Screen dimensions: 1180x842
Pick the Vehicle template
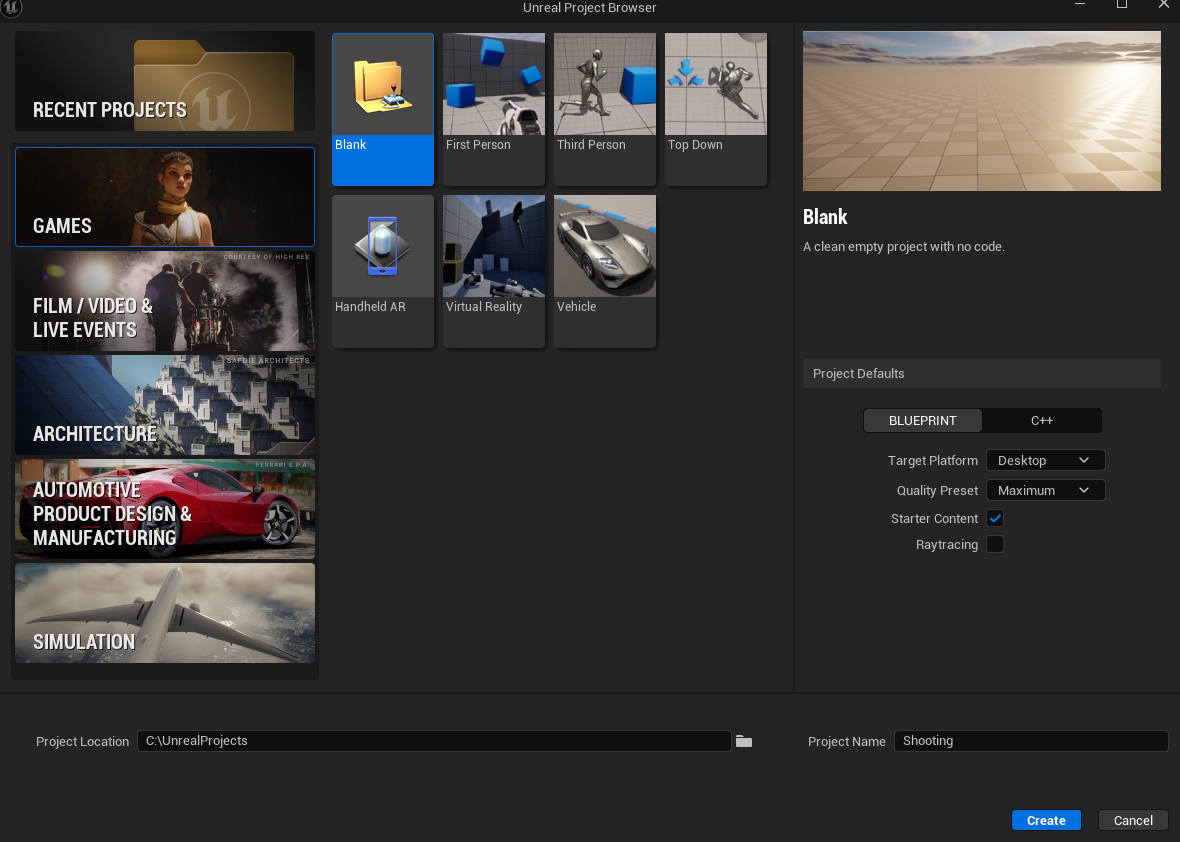pos(605,272)
